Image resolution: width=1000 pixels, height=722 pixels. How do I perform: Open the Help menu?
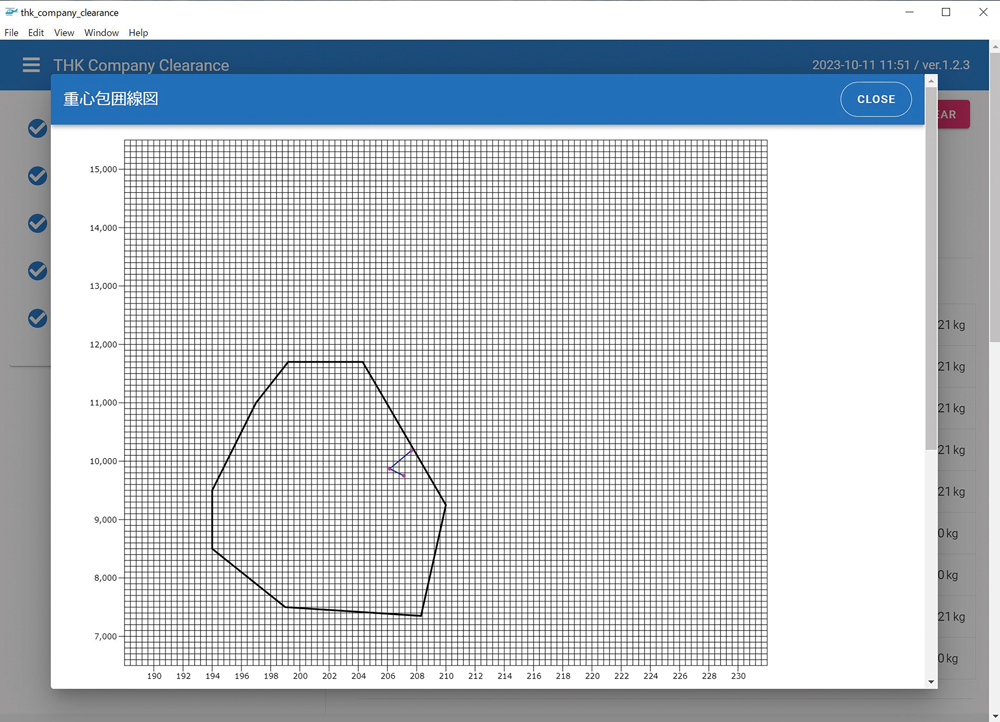[139, 33]
